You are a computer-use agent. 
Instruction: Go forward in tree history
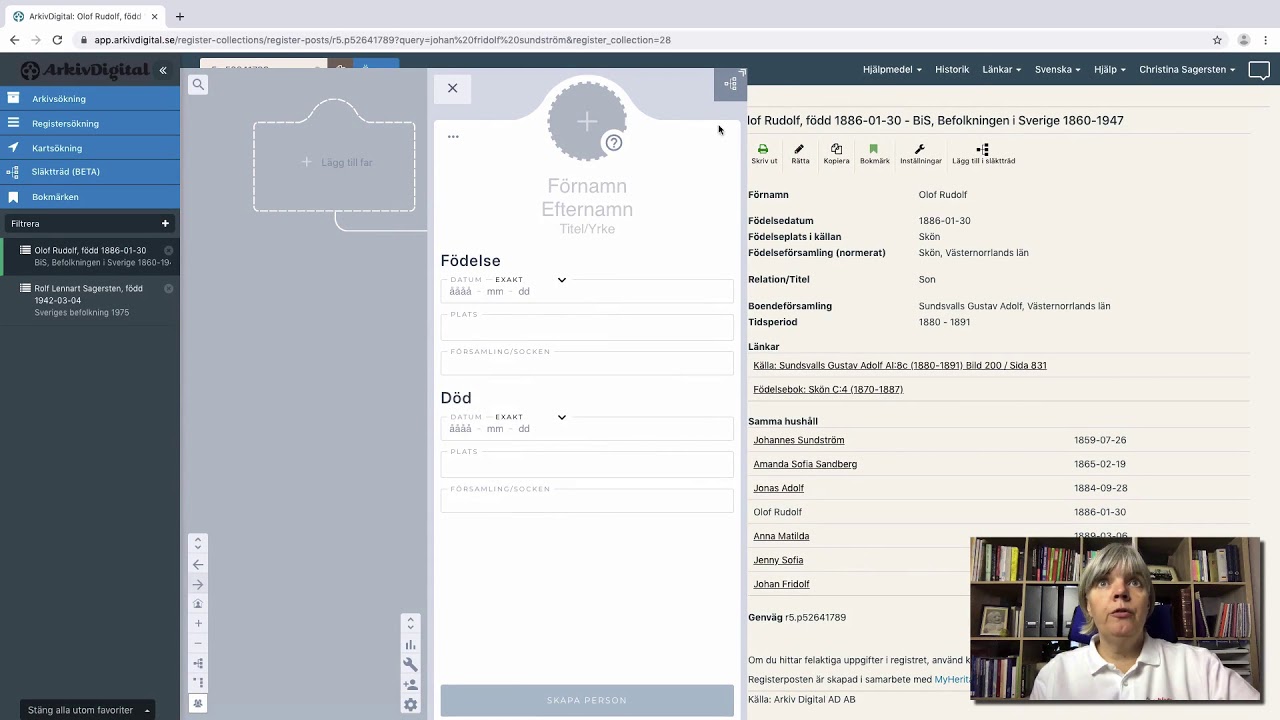(x=198, y=584)
